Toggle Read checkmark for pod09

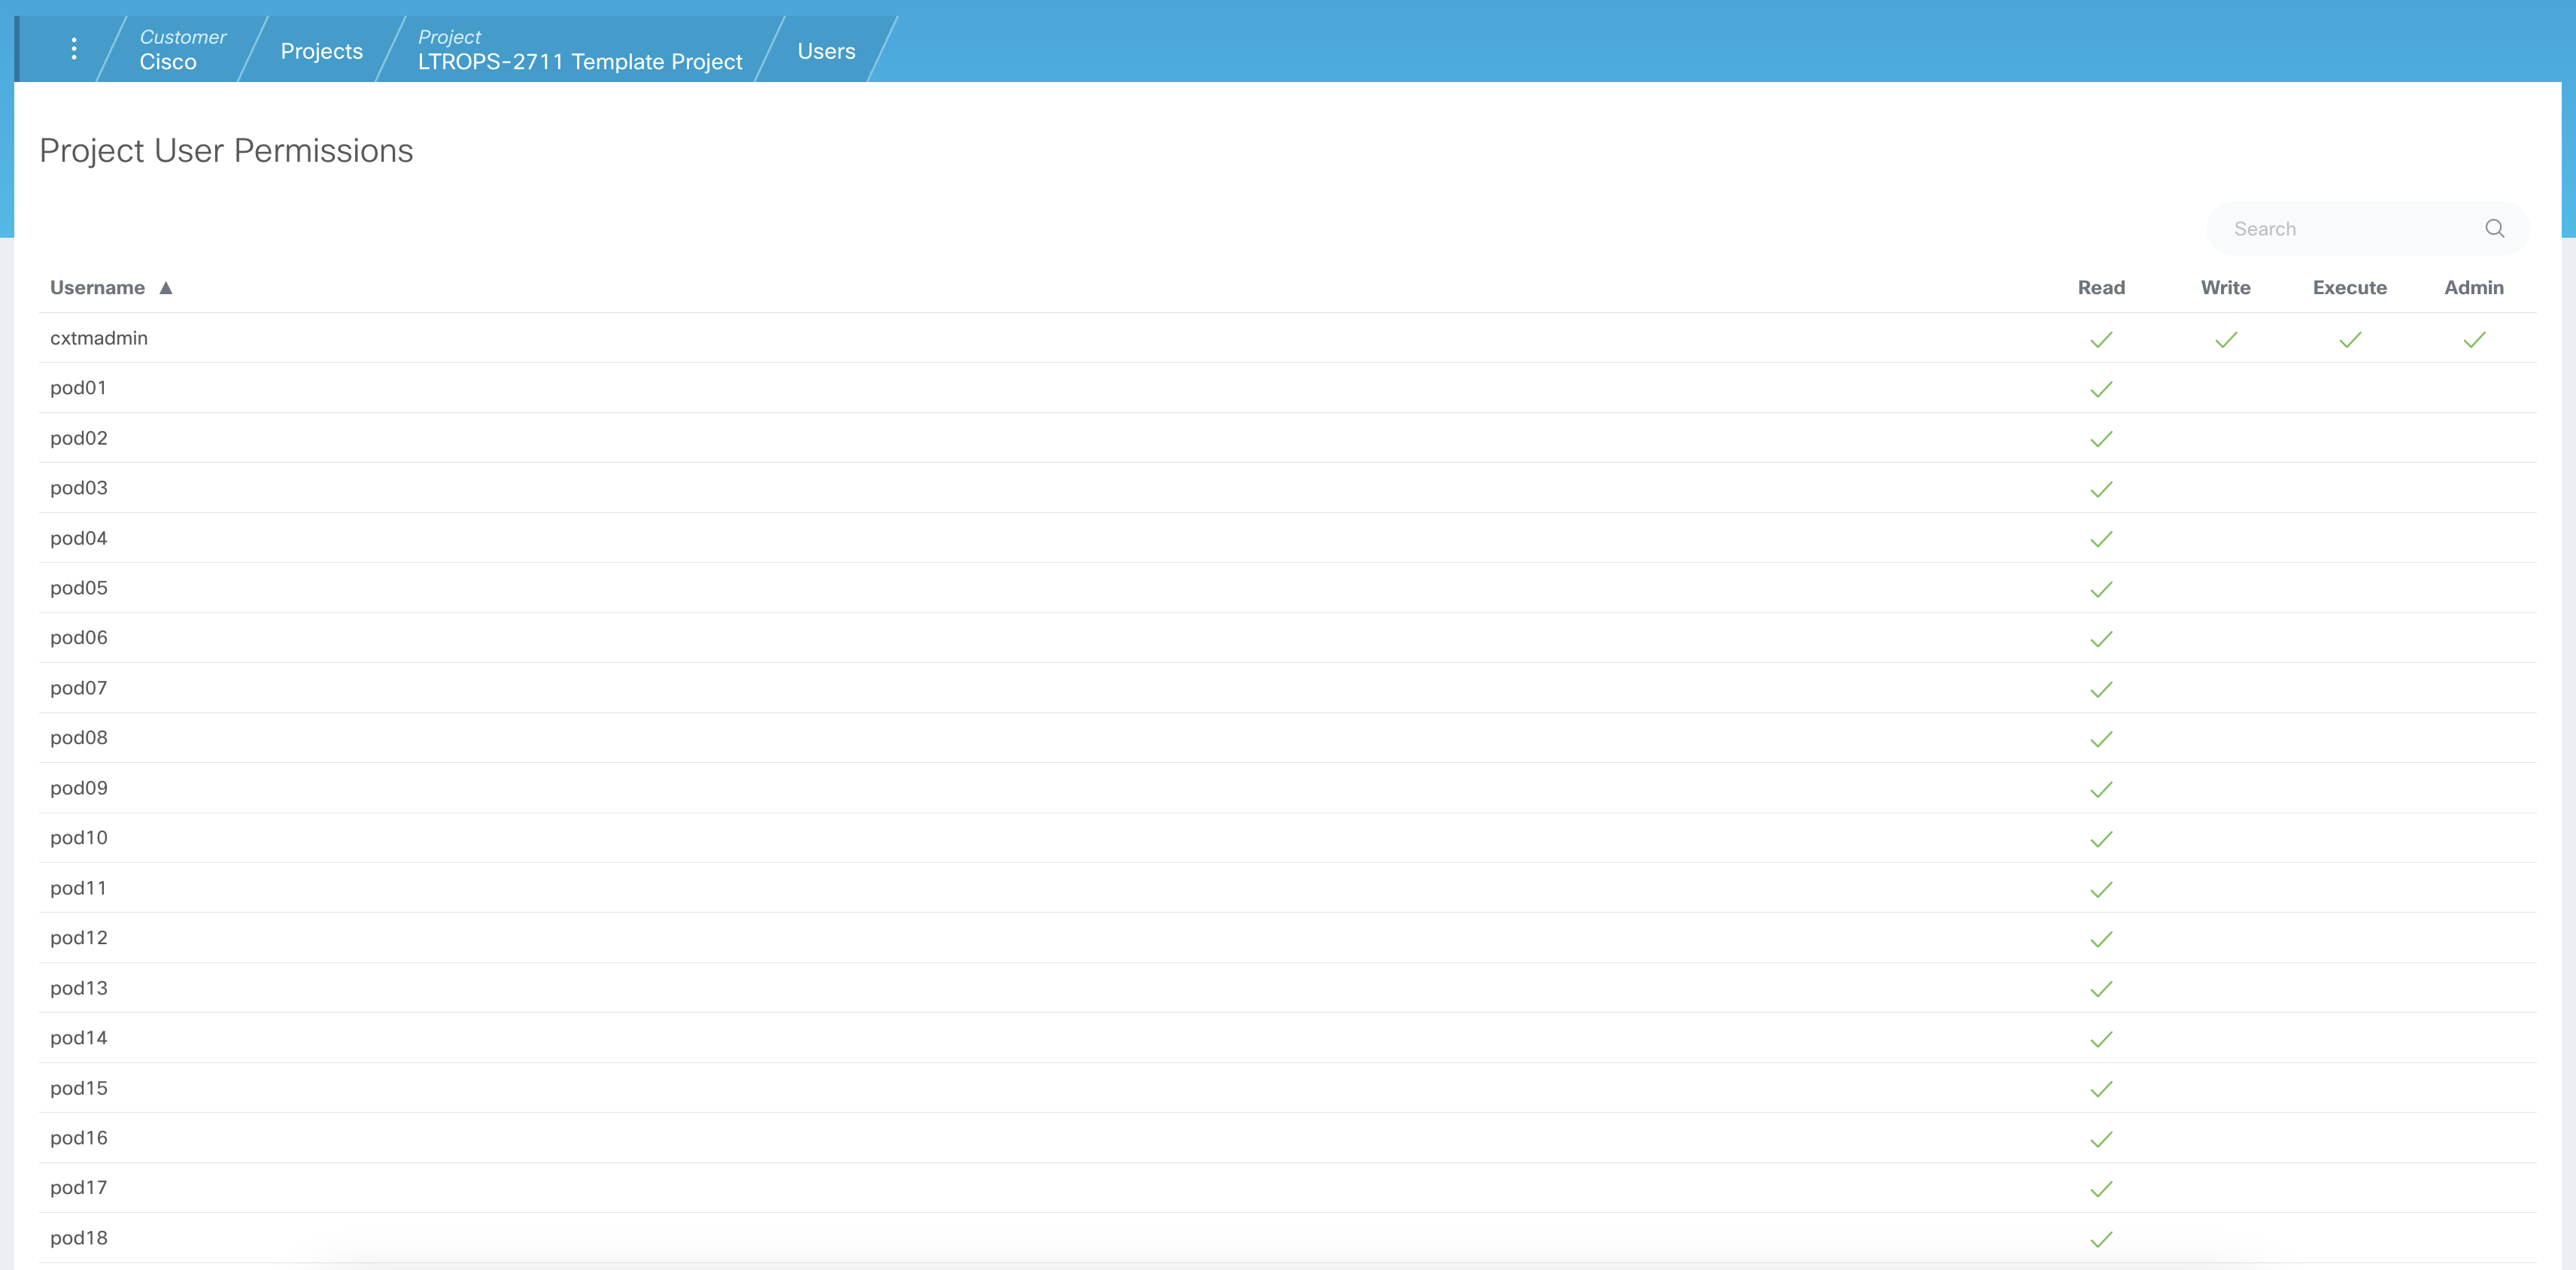pyautogui.click(x=2101, y=790)
